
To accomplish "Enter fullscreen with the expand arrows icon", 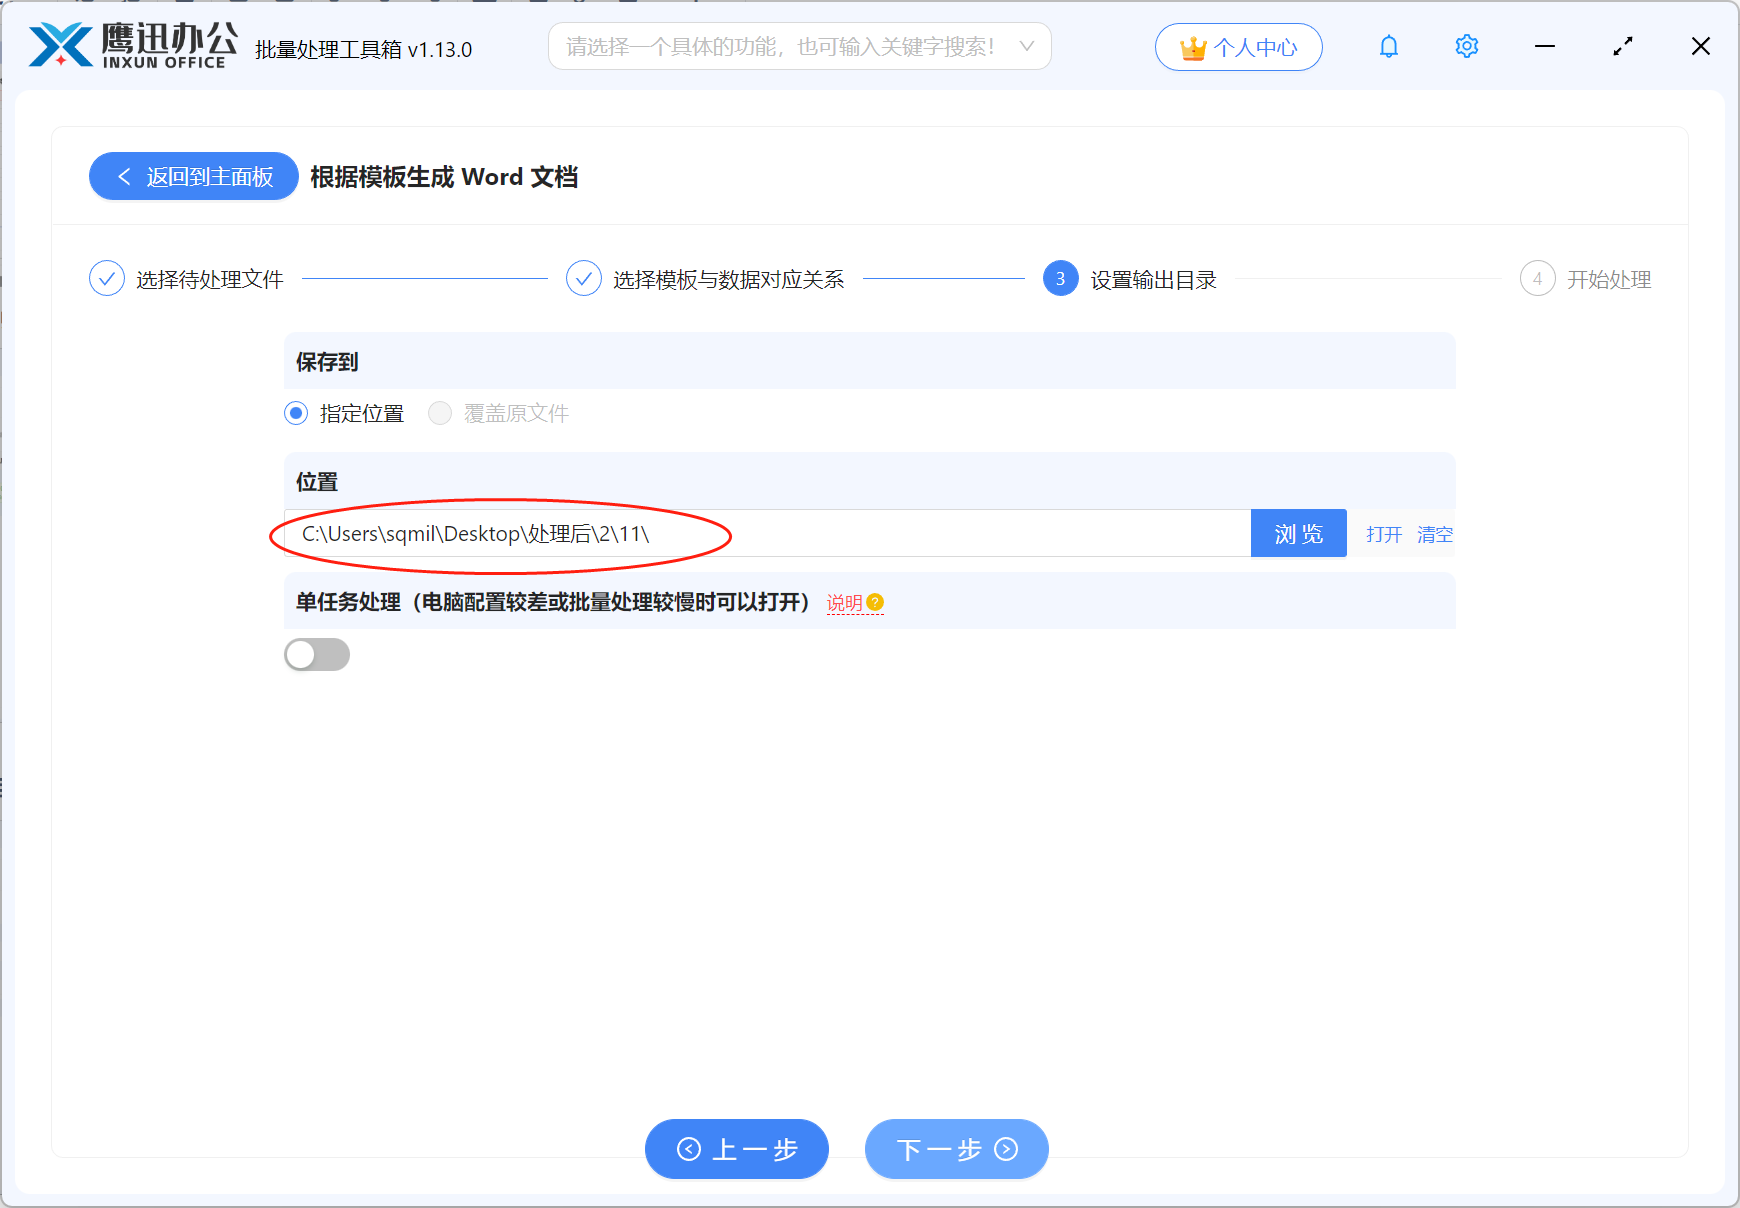I will tap(1622, 46).
